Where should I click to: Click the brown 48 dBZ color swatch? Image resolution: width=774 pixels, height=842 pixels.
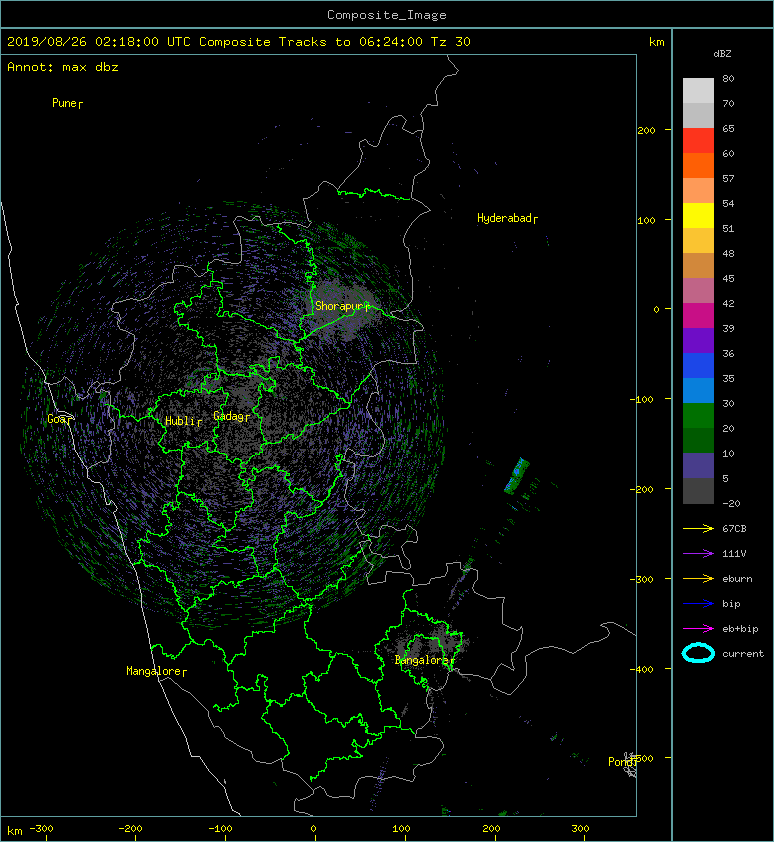(698, 265)
